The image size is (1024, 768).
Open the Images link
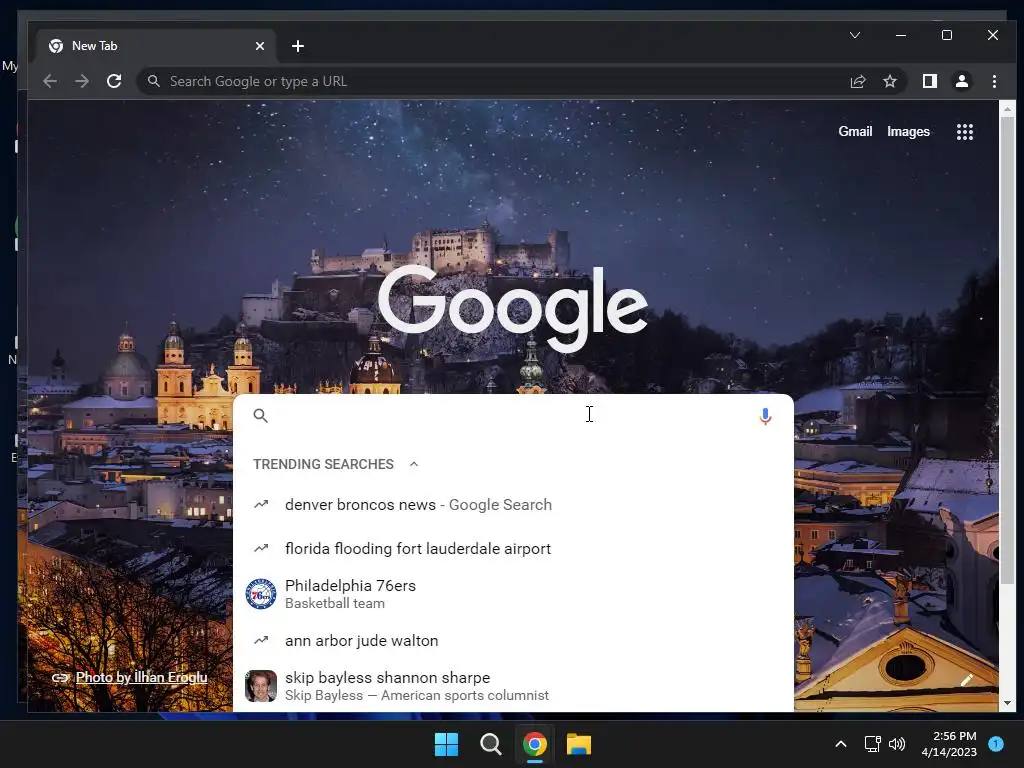tap(908, 131)
